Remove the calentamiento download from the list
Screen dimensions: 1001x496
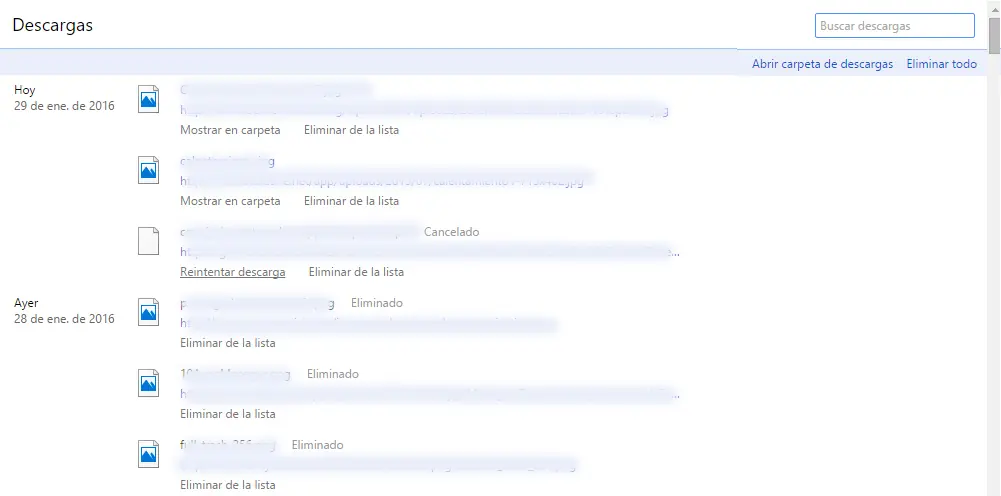[x=351, y=201]
